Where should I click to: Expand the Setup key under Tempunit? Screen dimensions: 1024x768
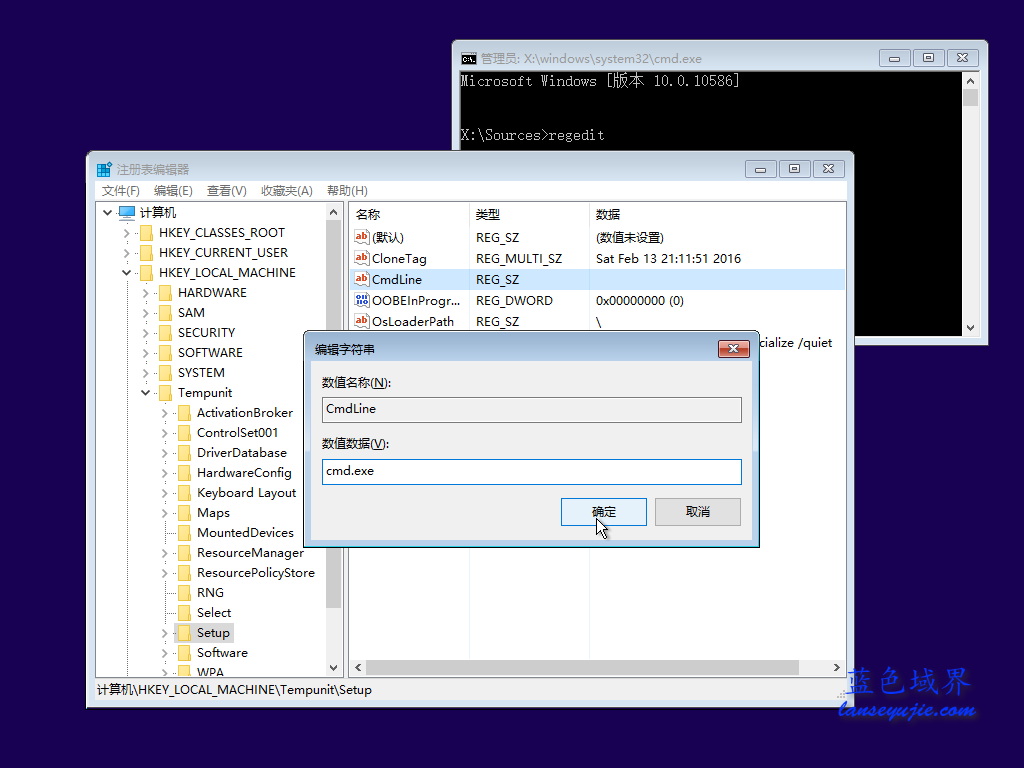pos(165,633)
